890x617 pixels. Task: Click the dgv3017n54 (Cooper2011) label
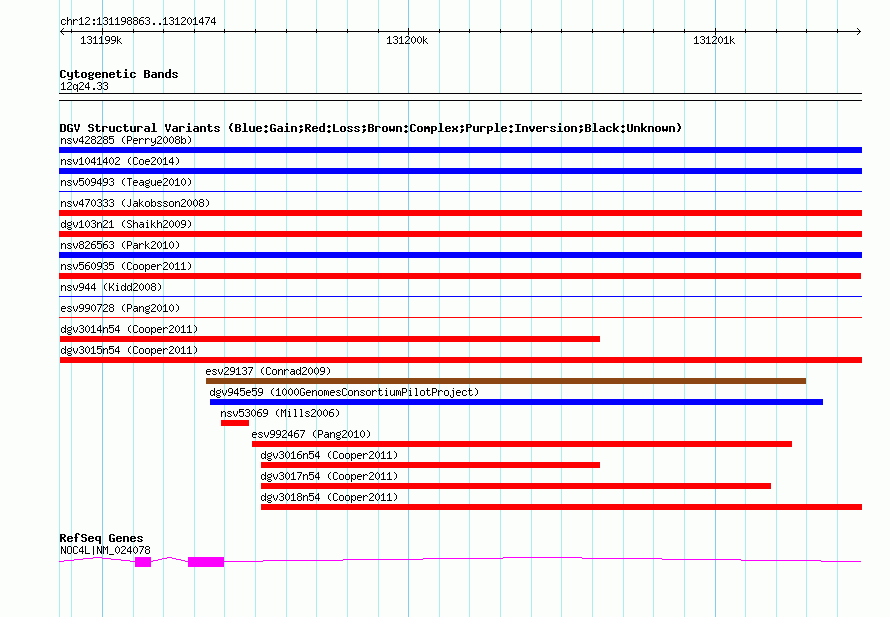329,476
